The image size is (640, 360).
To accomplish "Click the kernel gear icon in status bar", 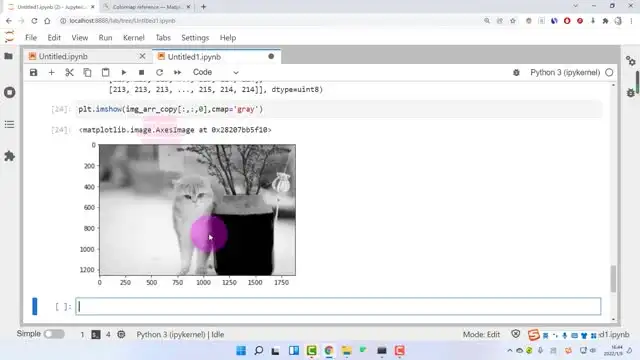I will click(x=121, y=334).
